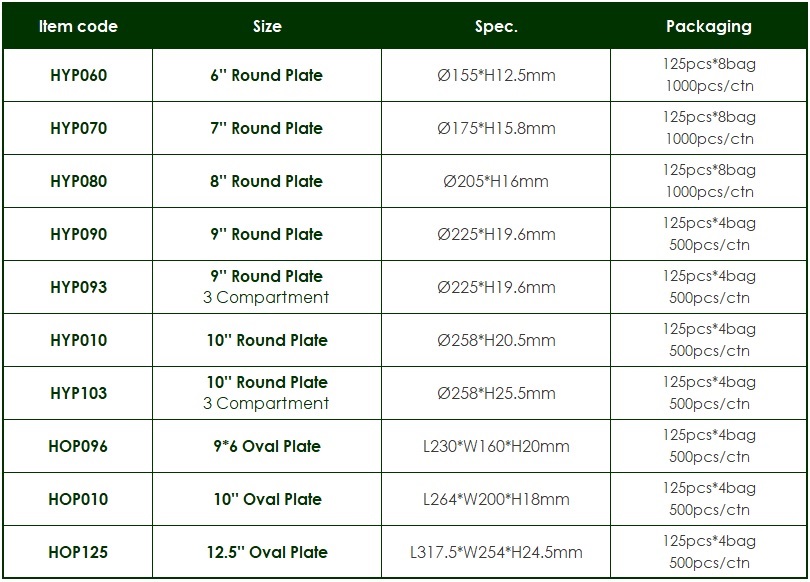Screen dimensions: 810x582
Task: Click the 12.5" Oval Plate cell
Action: tap(267, 552)
